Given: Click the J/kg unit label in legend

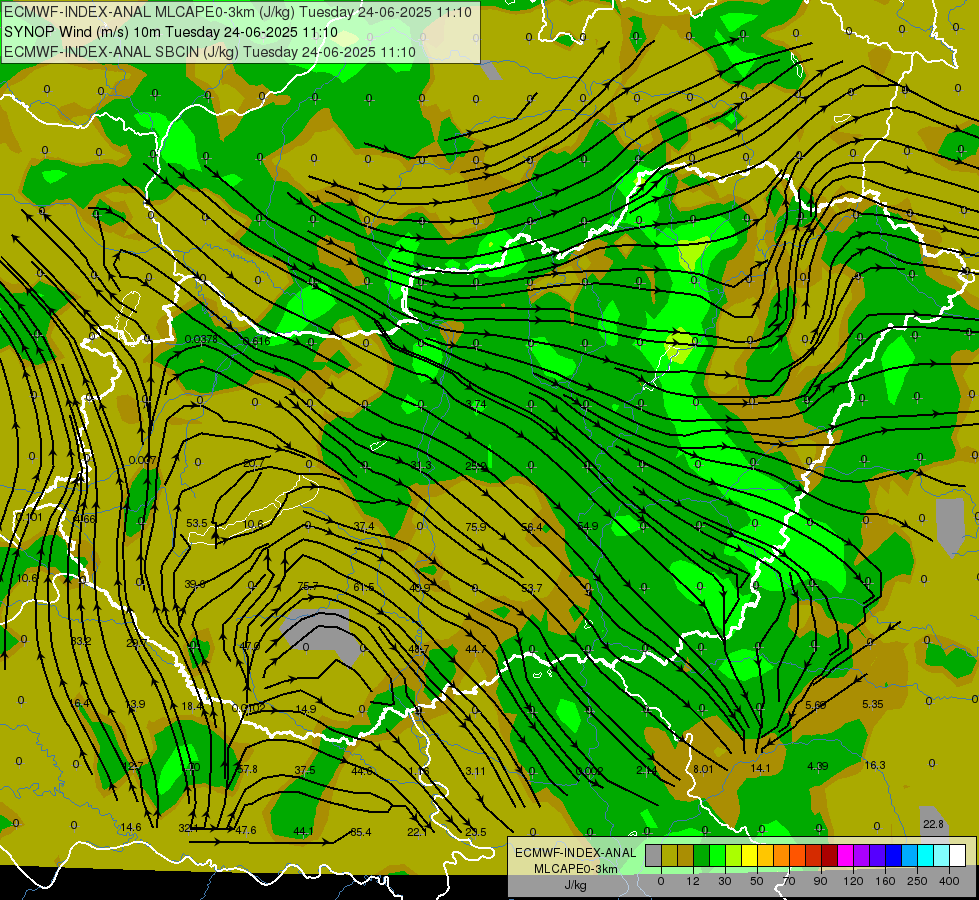Looking at the screenshot, I should coord(575,885).
